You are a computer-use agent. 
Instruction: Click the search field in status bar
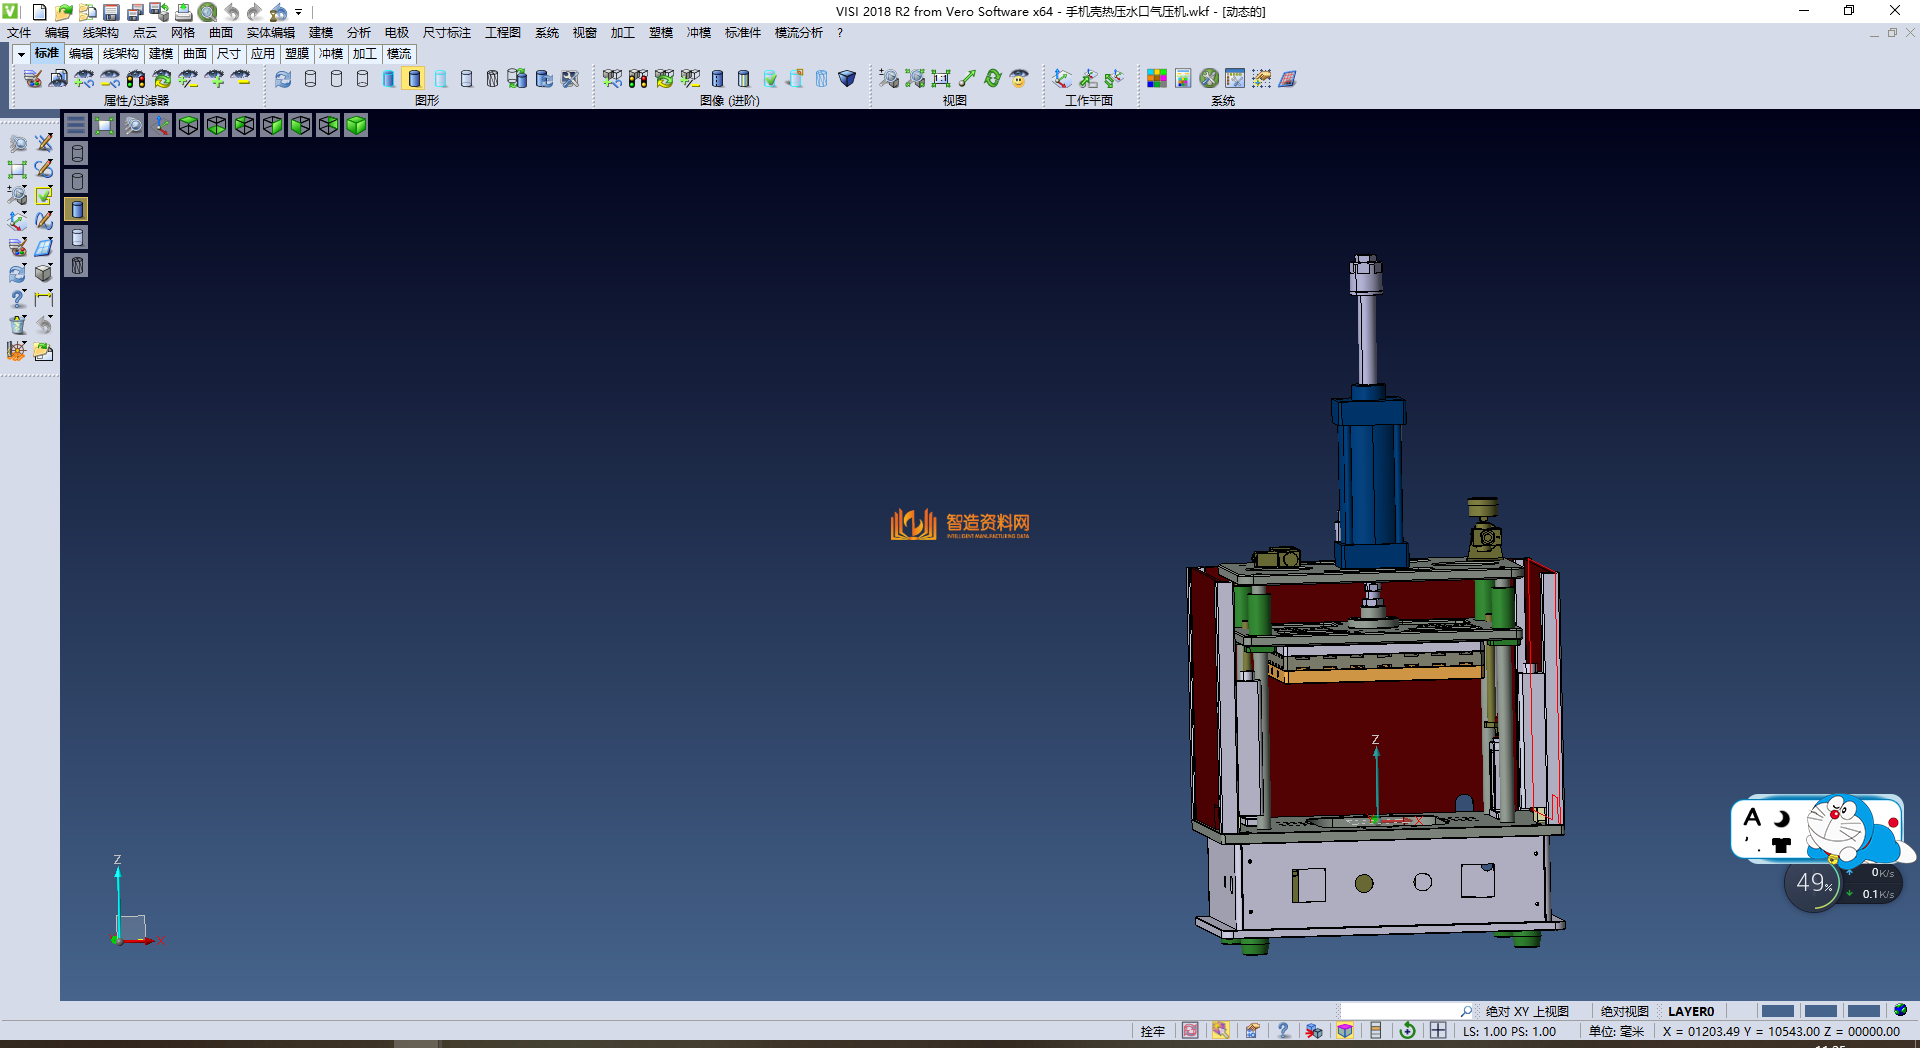point(1400,1011)
